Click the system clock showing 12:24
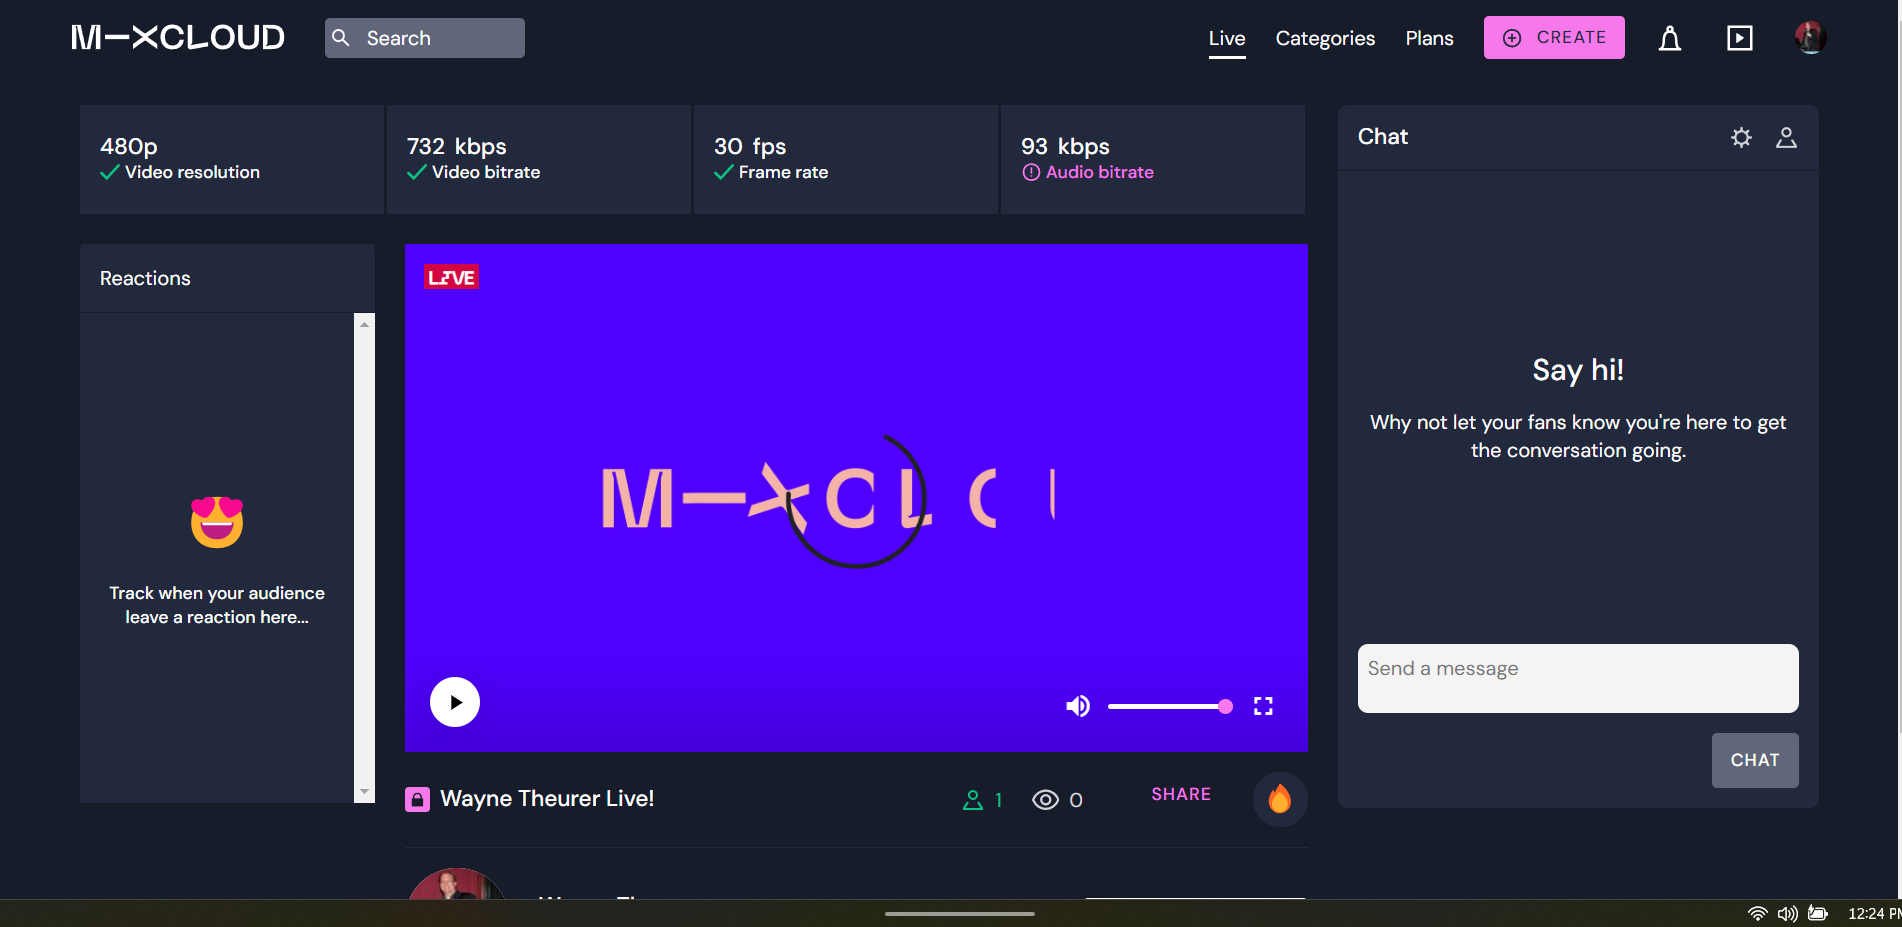Screen dimensions: 1902x927 coord(1874,913)
